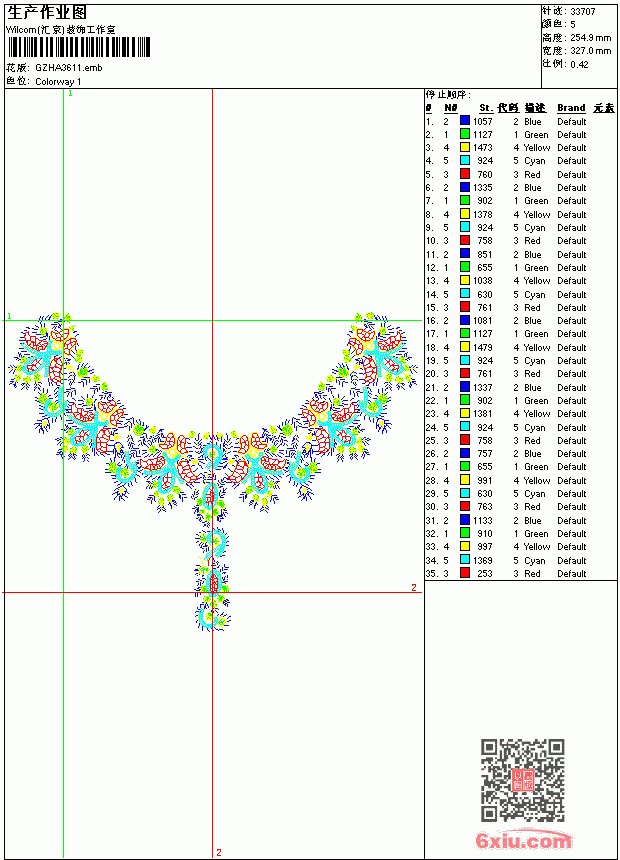Open the 6xiu.com watermark link
The height and width of the screenshot is (860, 620).
pos(523,840)
